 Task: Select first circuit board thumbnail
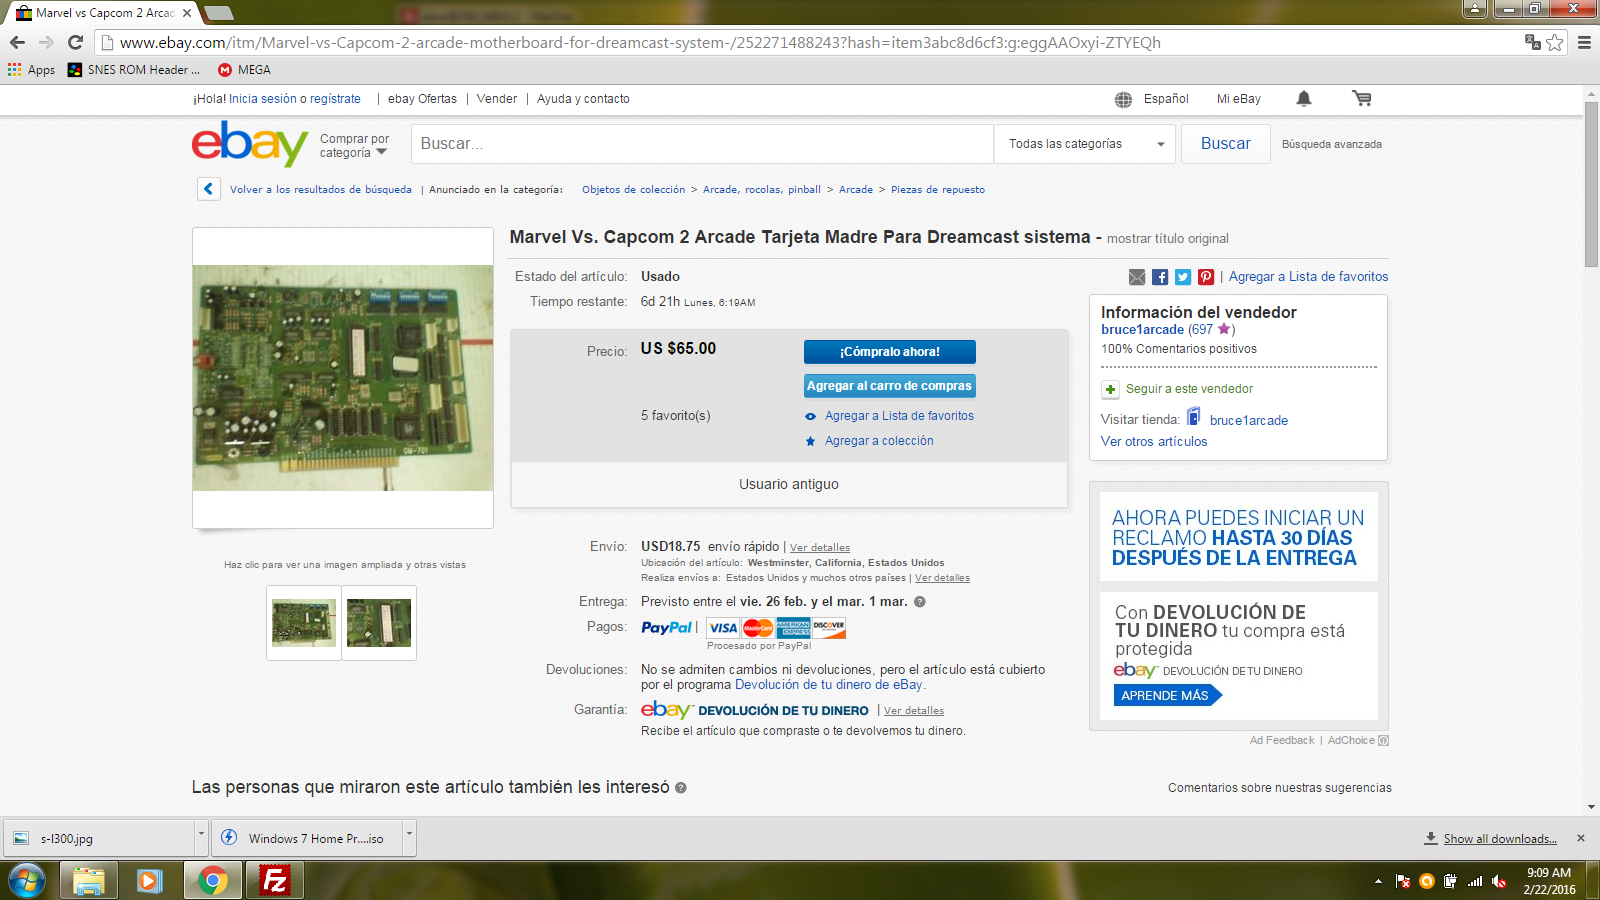pyautogui.click(x=304, y=623)
